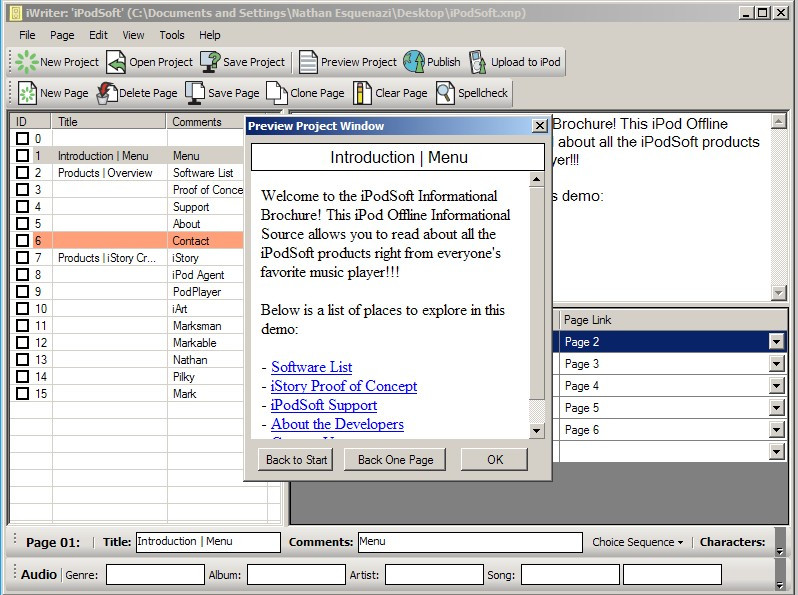Open the Page 2 link dropdown
Screen dimensions: 798x595
tap(776, 342)
